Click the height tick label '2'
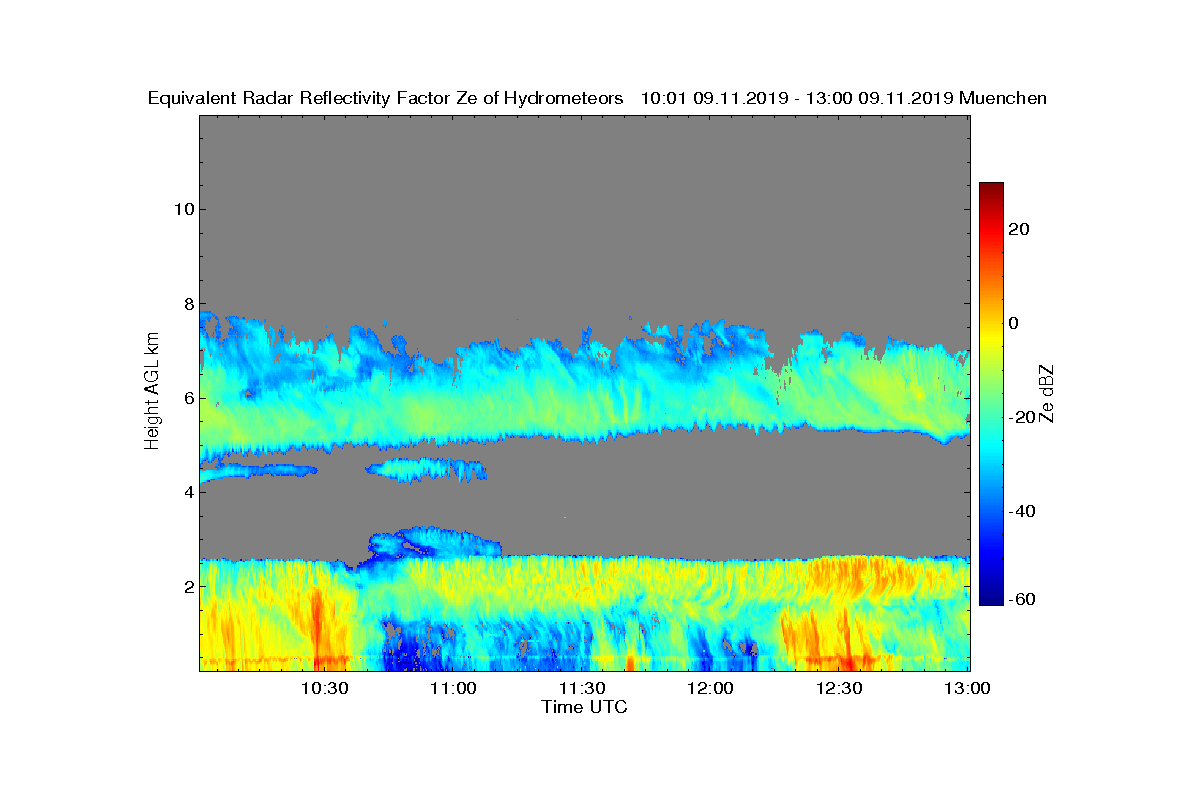This screenshot has height=800, width=1200. [x=187, y=586]
